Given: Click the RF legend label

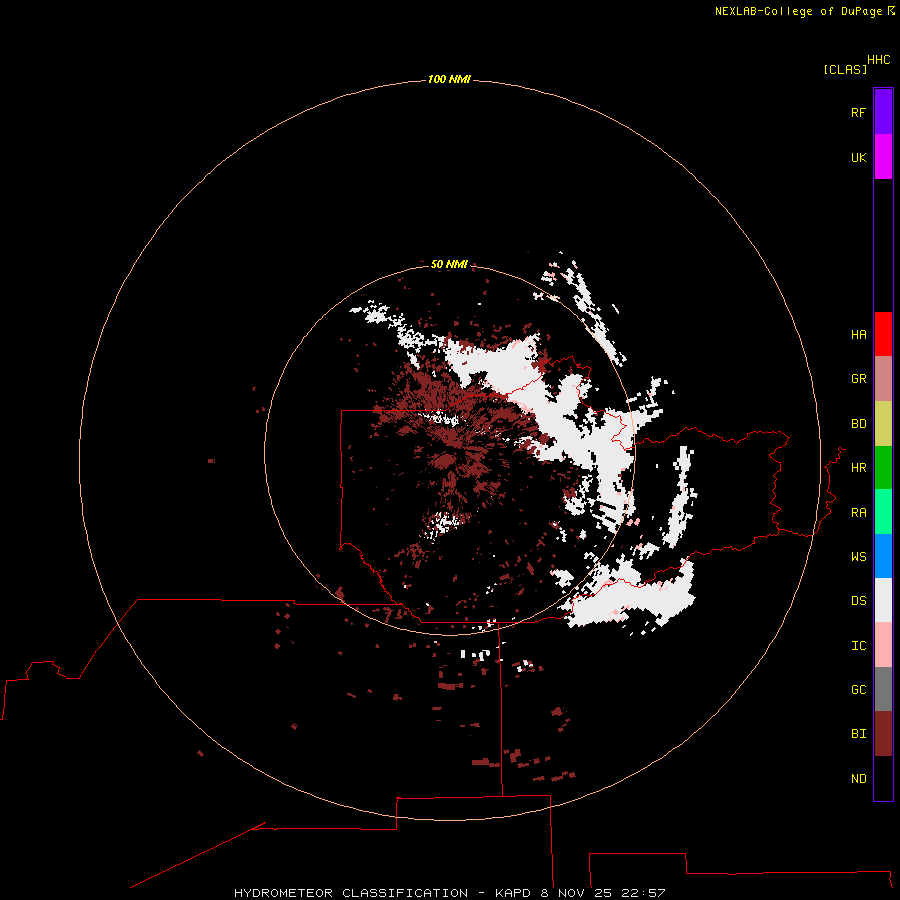Looking at the screenshot, I should [859, 112].
